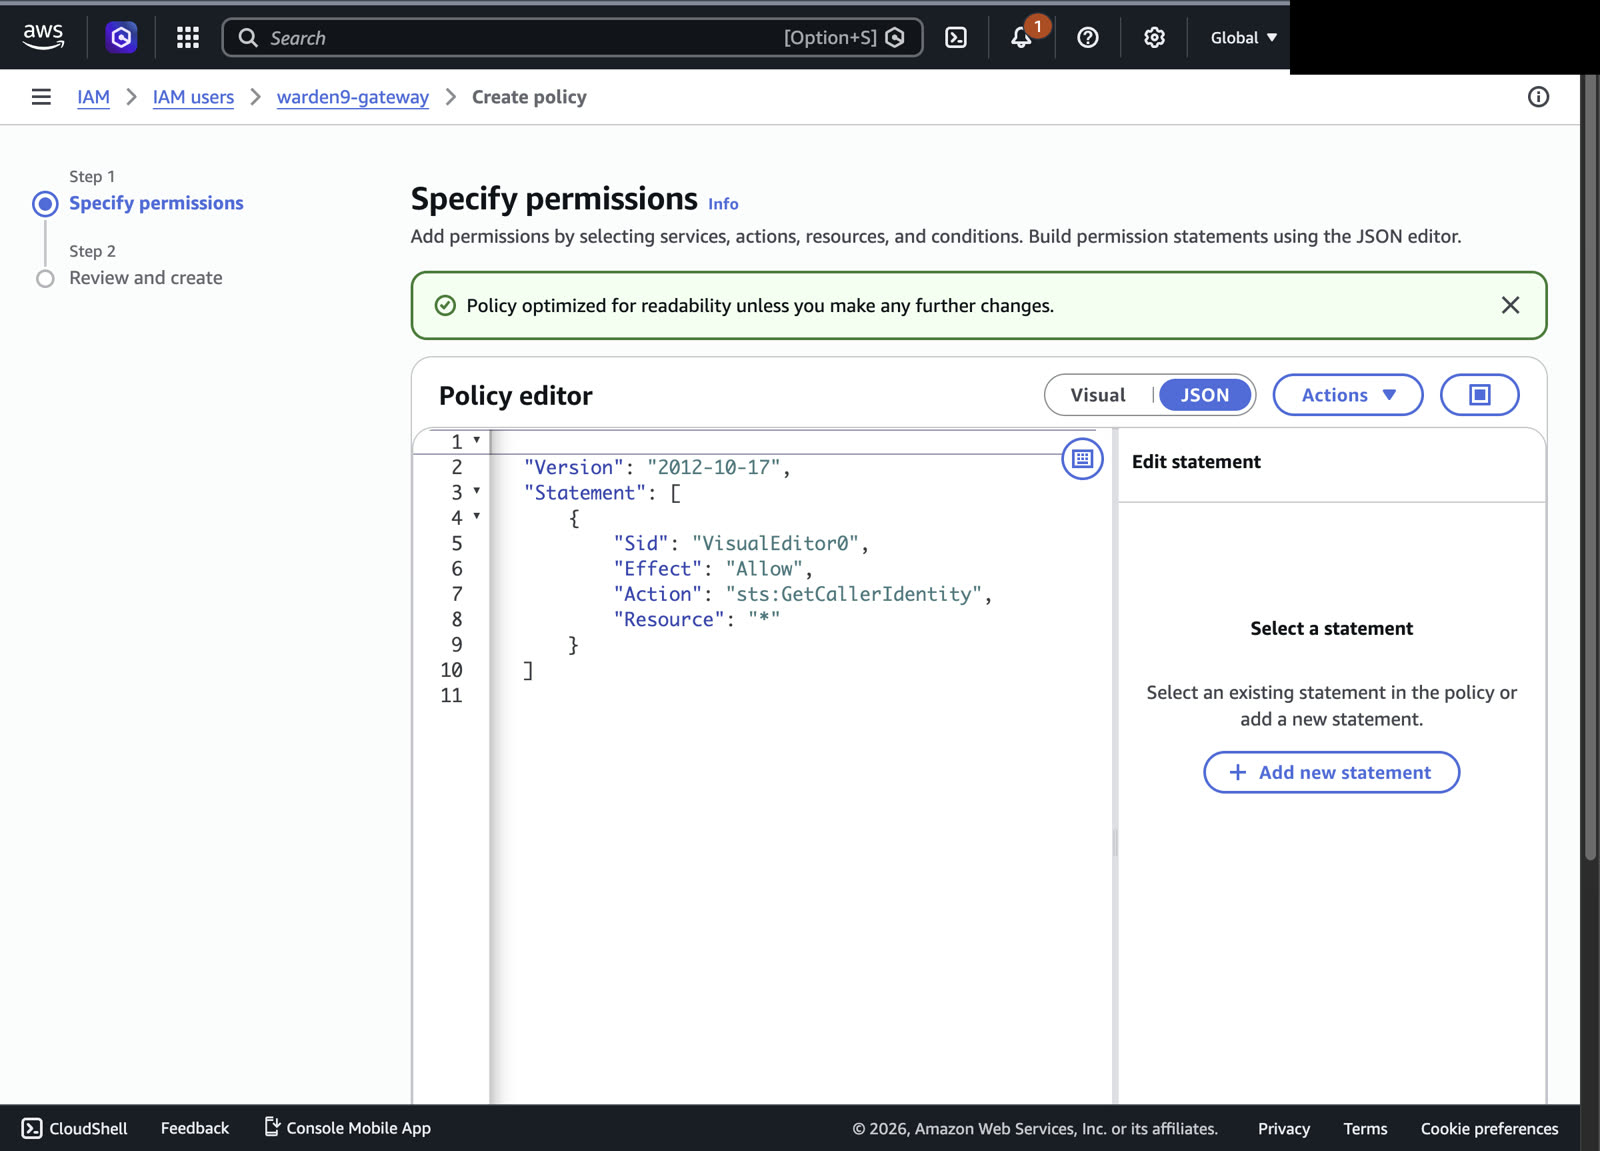
Task: Click the keyboard shortcuts icon in editor
Action: point(1082,459)
